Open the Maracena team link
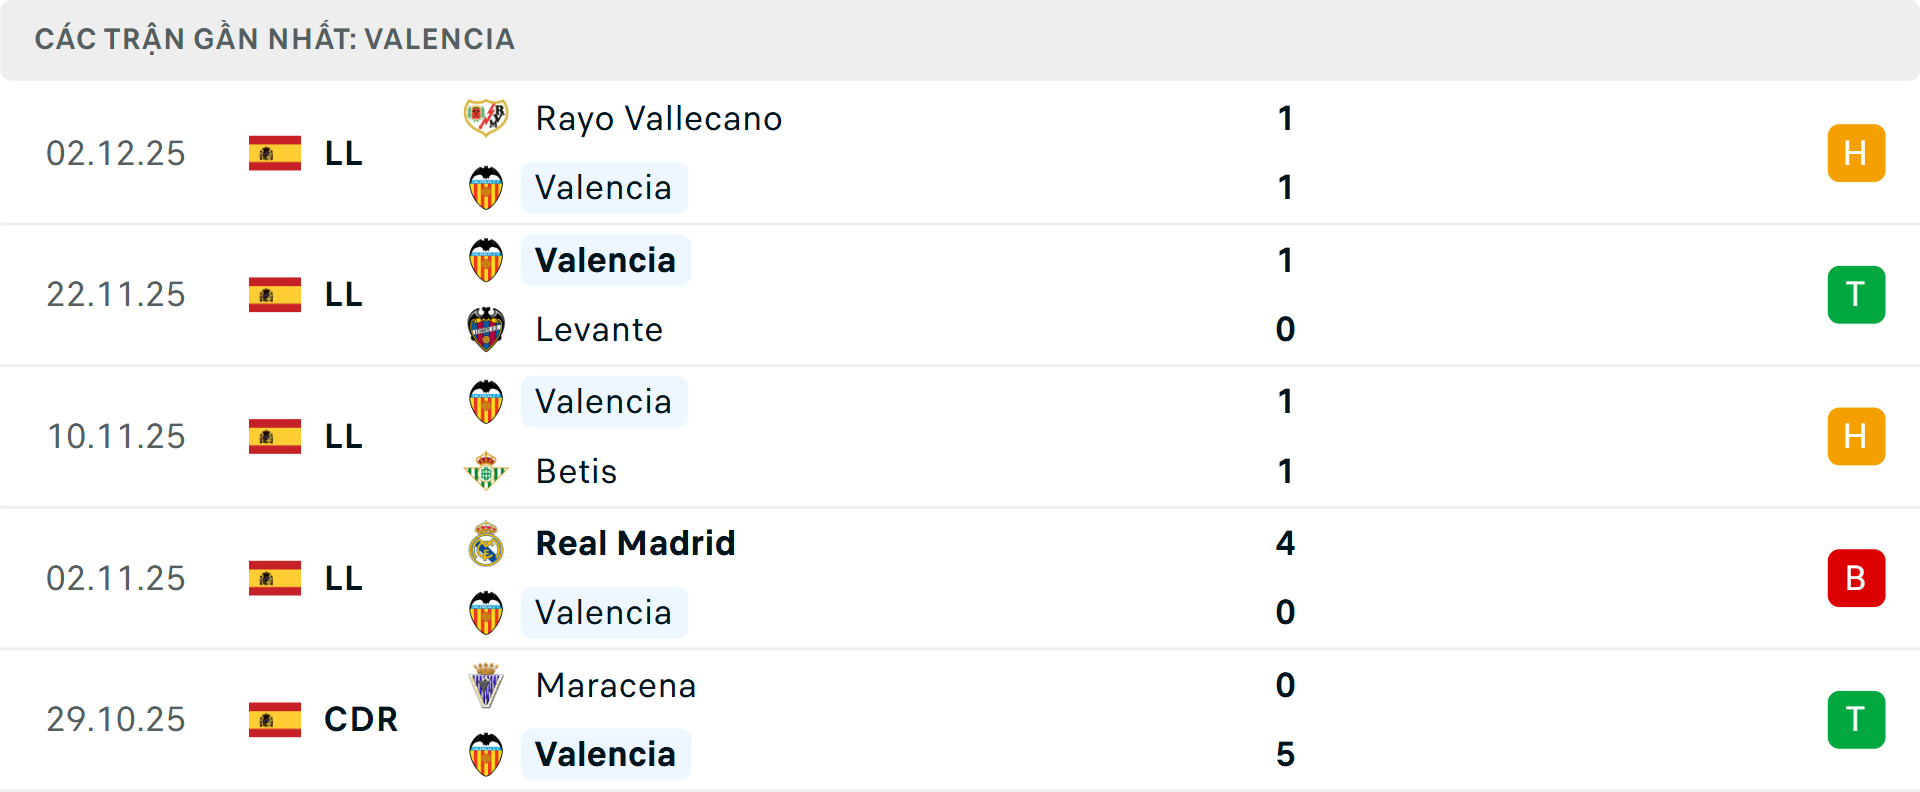 pos(615,685)
